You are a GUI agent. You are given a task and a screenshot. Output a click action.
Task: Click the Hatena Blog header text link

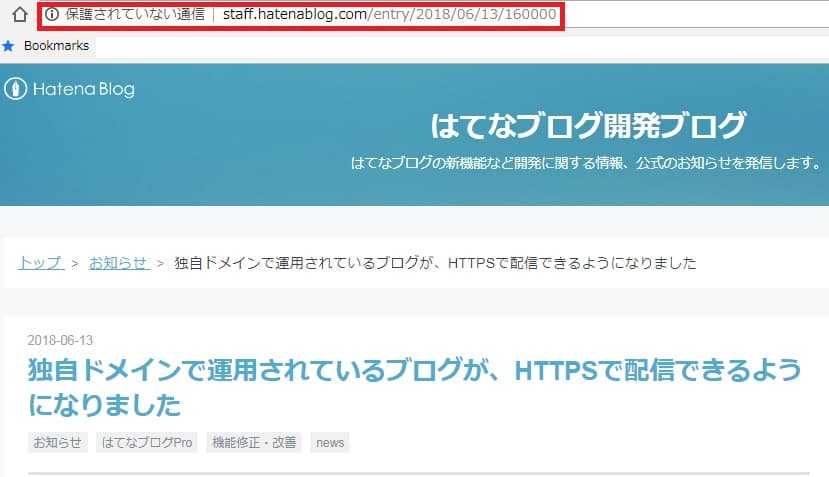[84, 89]
